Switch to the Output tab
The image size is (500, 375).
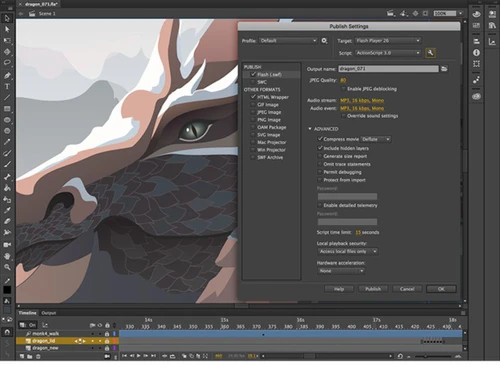click(x=49, y=313)
